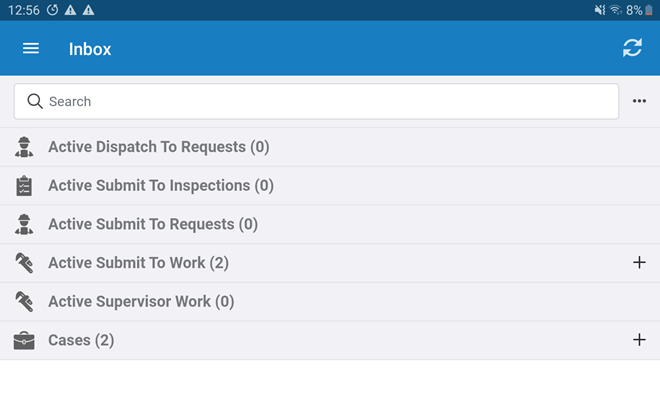Focus the Search input field

[x=320, y=101]
